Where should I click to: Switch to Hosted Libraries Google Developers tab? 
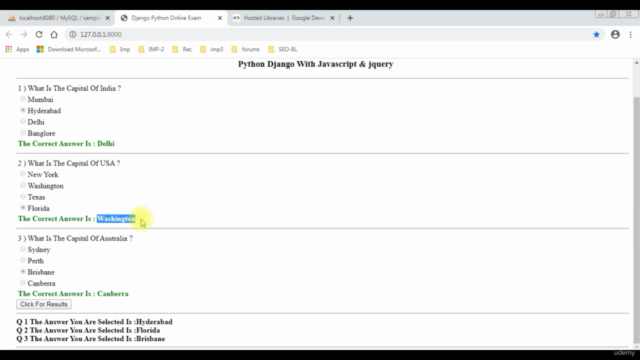pos(284,18)
